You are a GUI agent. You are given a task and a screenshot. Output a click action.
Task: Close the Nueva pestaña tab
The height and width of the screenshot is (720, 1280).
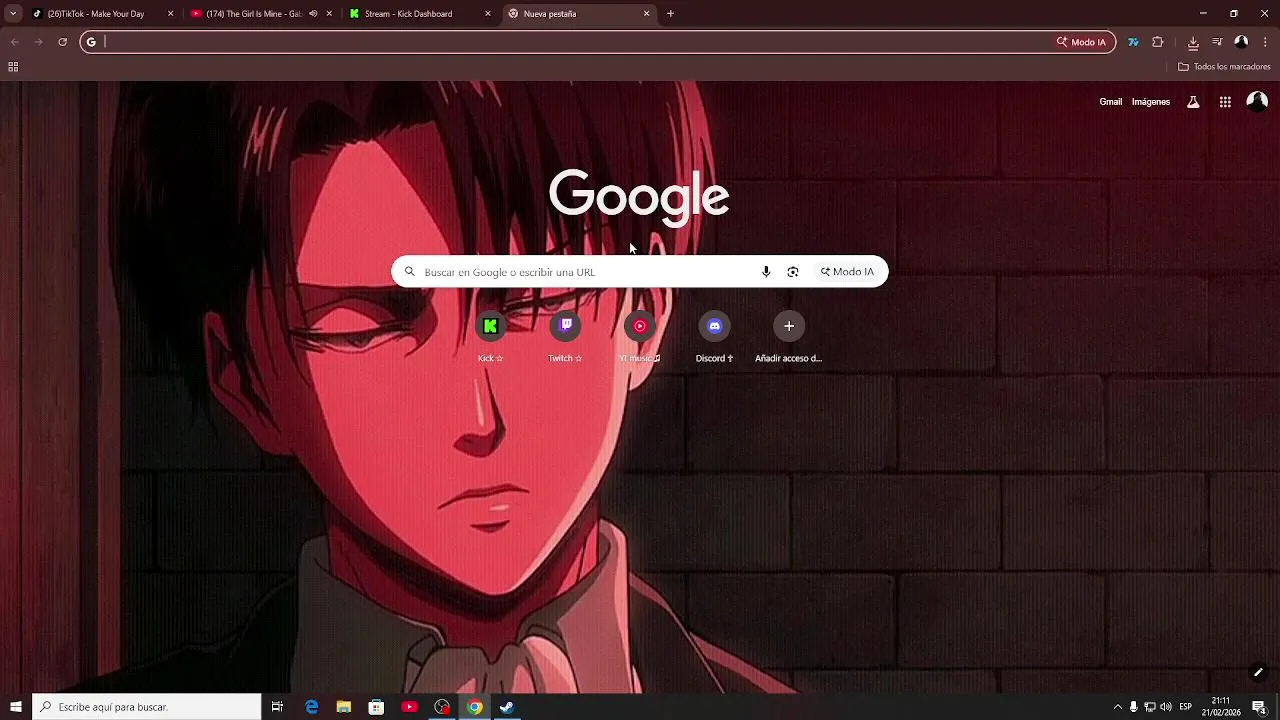click(646, 14)
